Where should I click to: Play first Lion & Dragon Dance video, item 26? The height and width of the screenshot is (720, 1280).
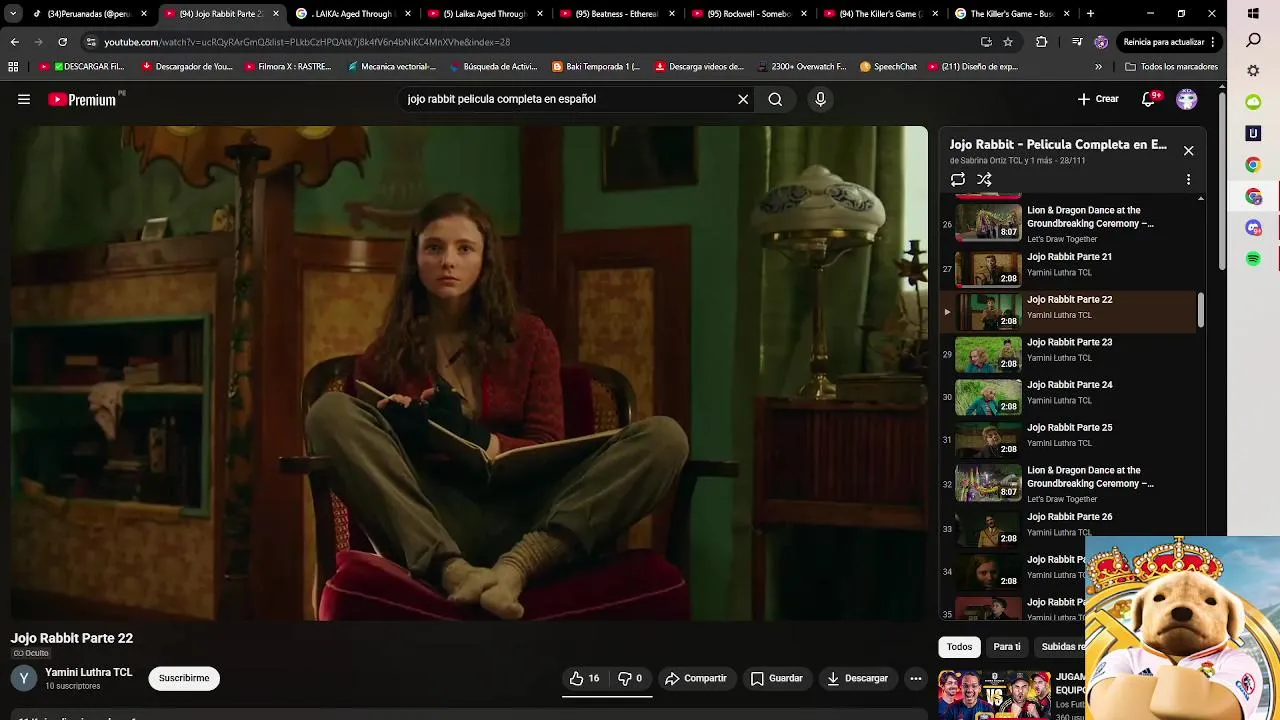click(x=1069, y=224)
